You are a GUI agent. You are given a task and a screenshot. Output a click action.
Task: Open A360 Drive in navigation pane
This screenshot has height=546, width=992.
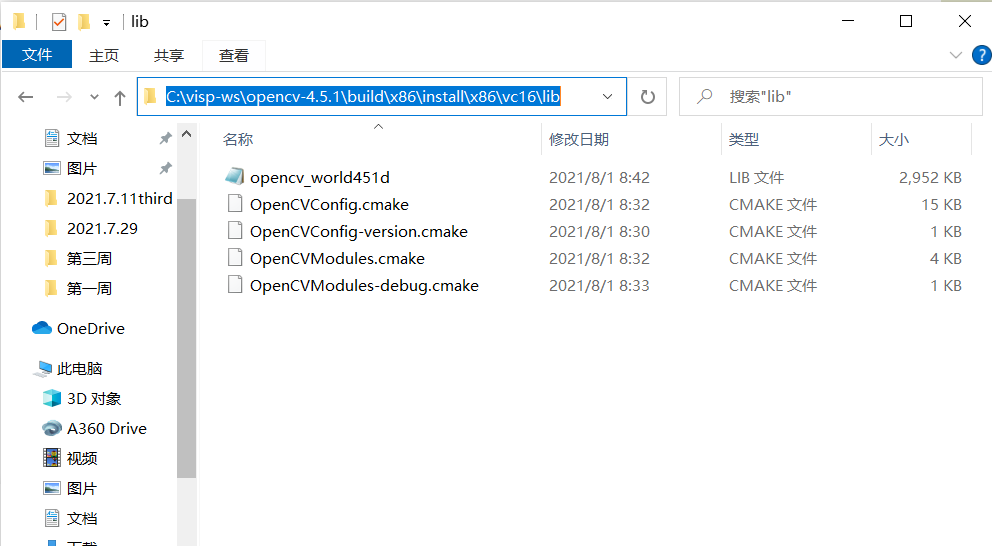click(107, 428)
